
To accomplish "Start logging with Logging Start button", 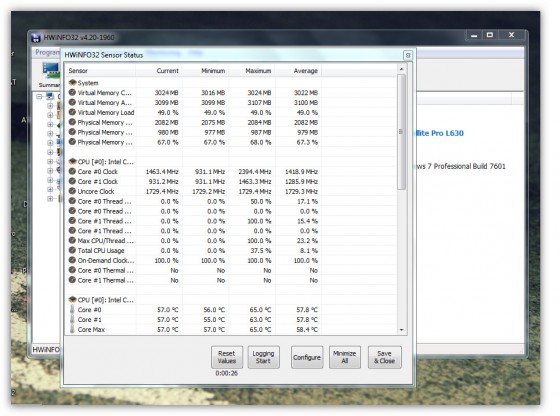I will 263,357.
